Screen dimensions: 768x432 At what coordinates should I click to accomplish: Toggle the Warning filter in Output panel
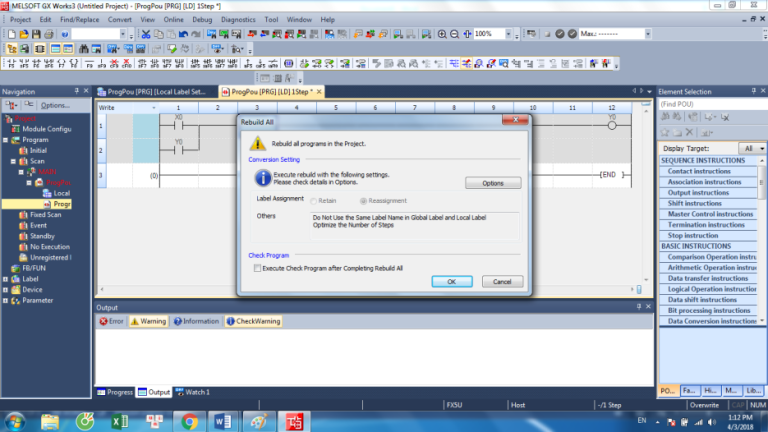tap(148, 321)
